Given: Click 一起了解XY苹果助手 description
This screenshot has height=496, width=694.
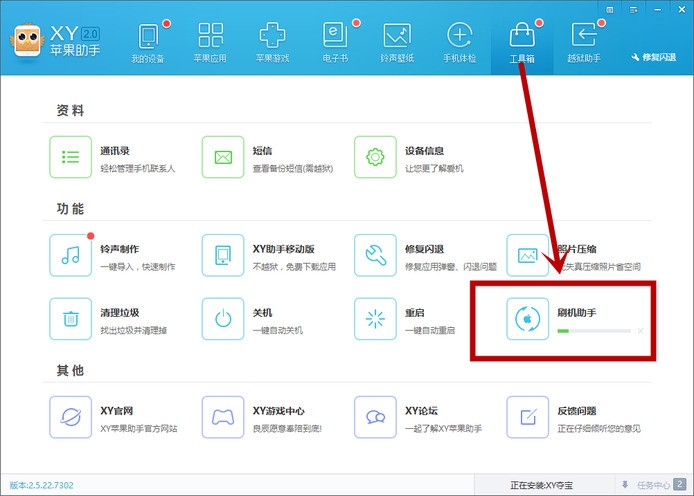Looking at the screenshot, I should tap(443, 429).
